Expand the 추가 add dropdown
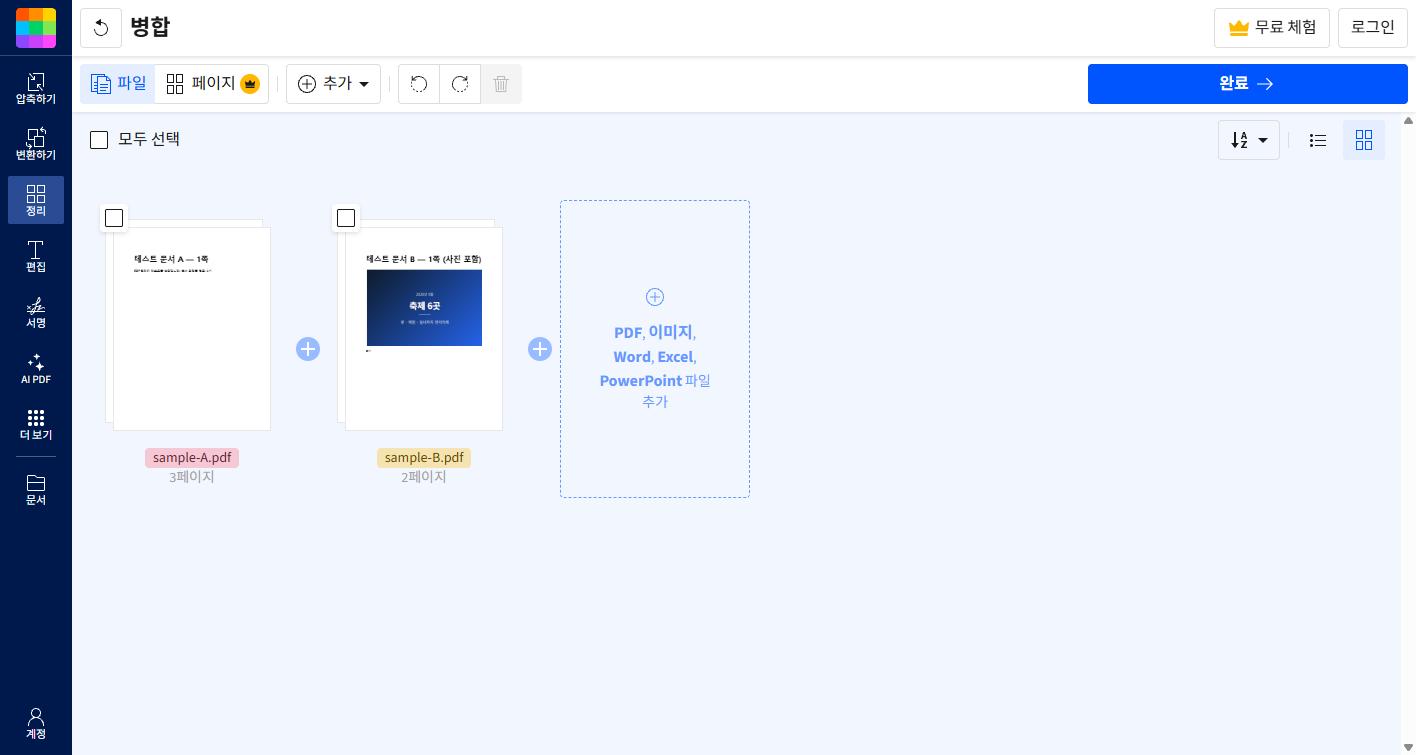 (x=333, y=84)
